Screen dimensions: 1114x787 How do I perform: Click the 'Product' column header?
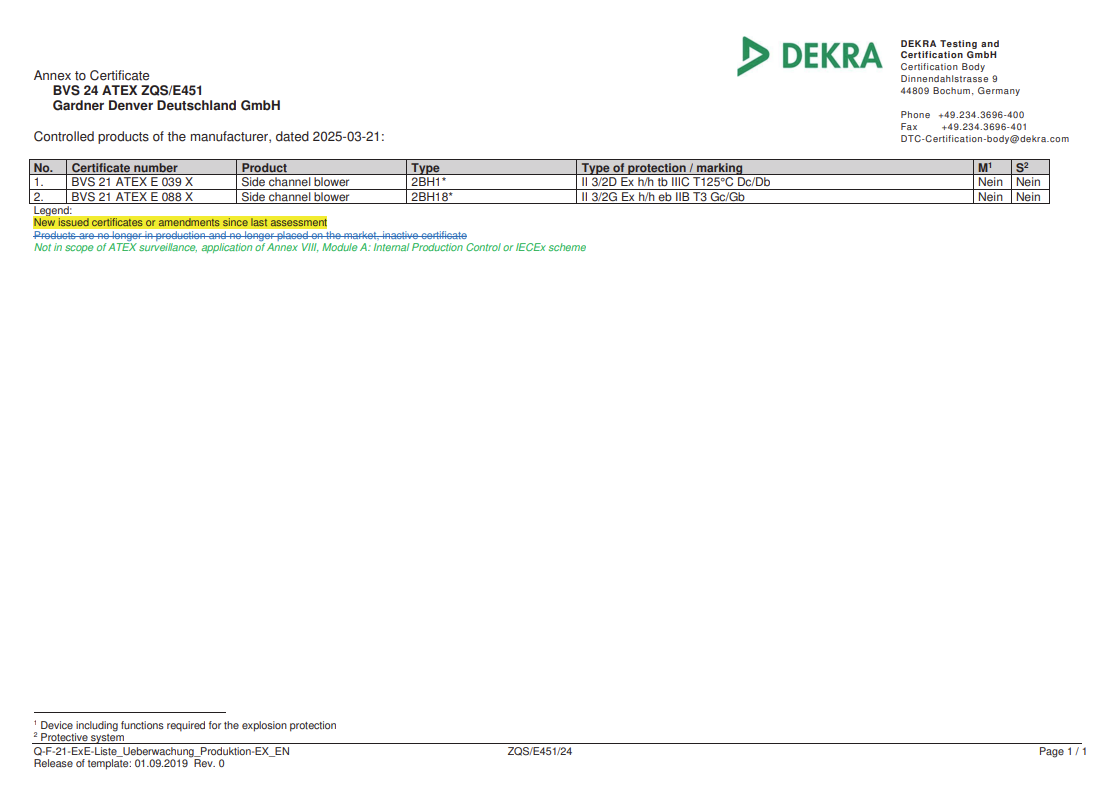[321, 168]
